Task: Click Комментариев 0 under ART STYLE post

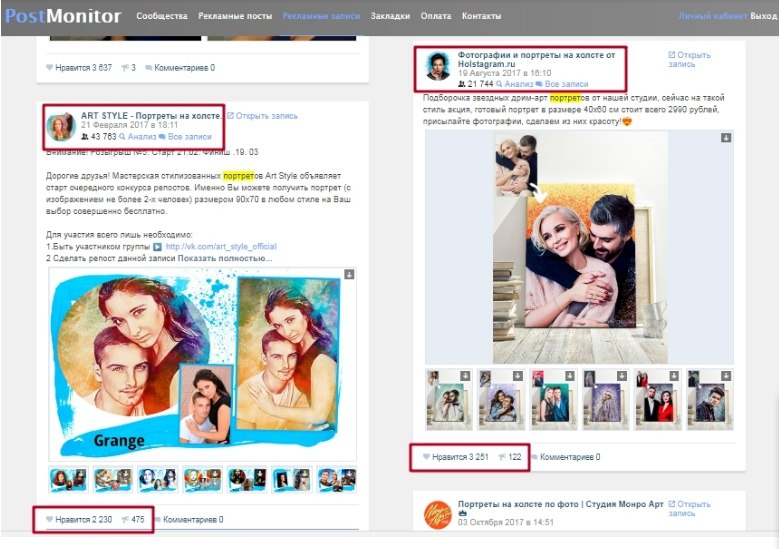Action: click(x=189, y=520)
